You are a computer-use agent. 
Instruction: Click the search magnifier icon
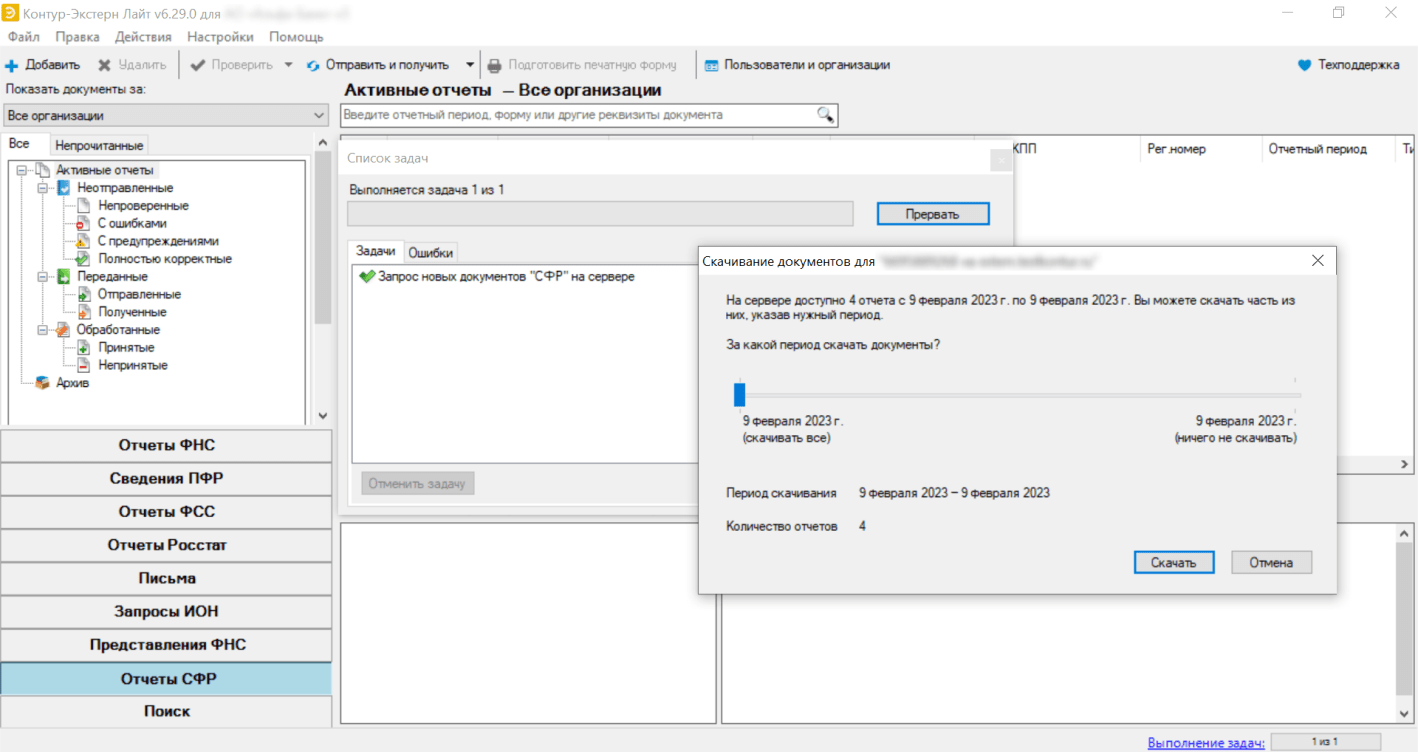pos(825,115)
